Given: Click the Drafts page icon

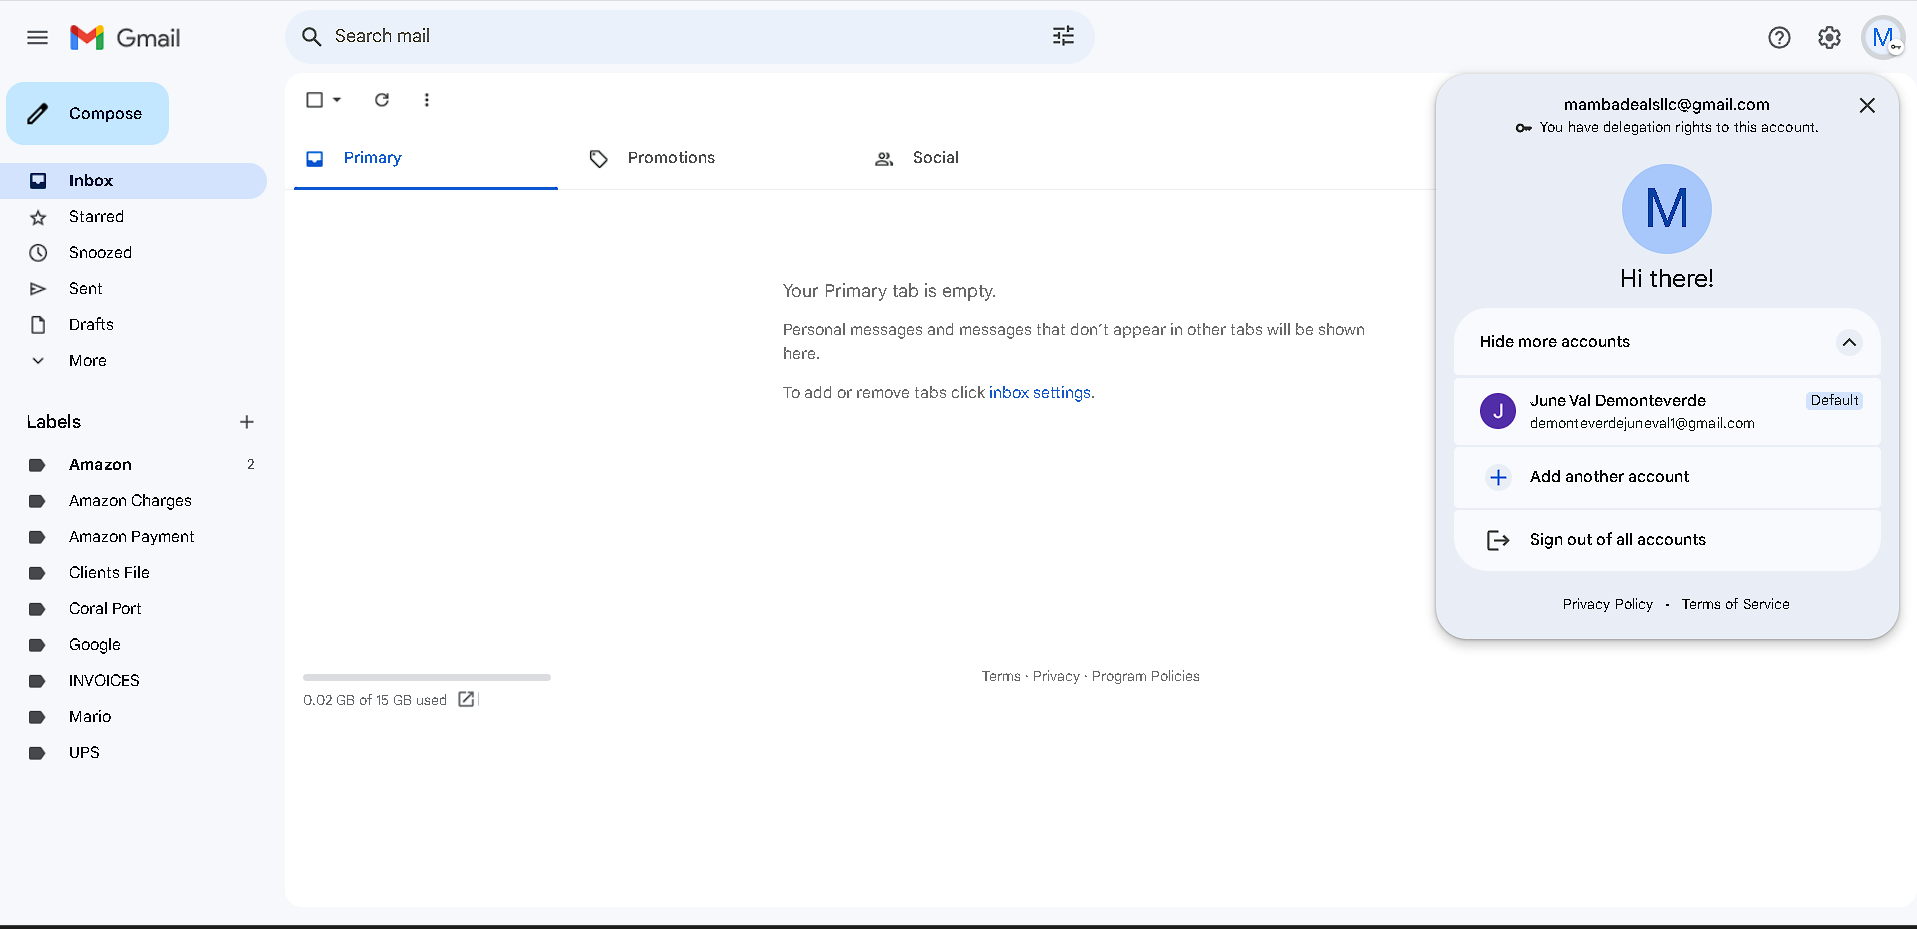Looking at the screenshot, I should [x=38, y=325].
